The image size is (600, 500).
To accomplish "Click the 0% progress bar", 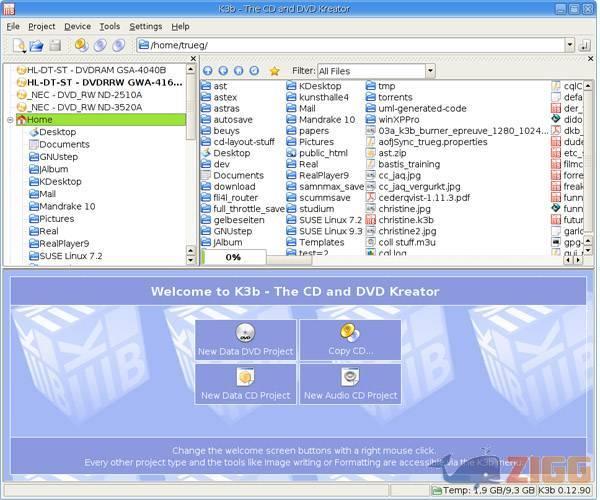I will coord(232,257).
